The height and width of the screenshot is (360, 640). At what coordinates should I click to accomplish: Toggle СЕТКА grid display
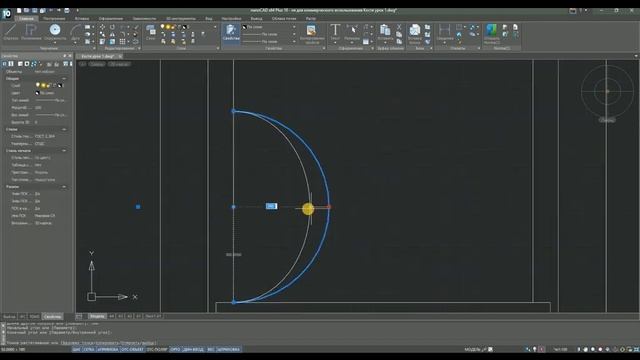coord(89,349)
